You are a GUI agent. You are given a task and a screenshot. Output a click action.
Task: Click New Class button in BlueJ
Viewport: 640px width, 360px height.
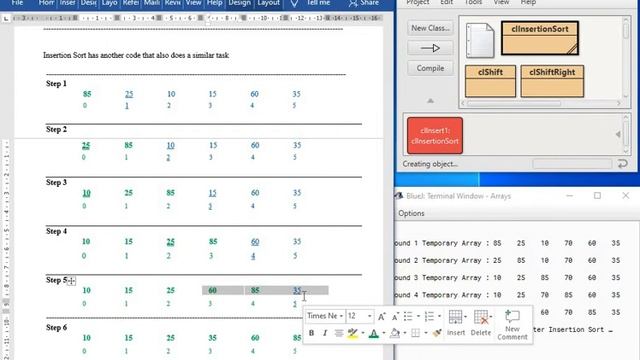point(430,28)
